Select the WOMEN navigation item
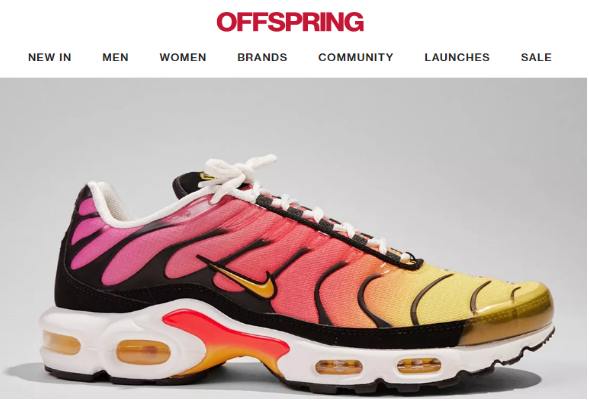 (x=183, y=57)
